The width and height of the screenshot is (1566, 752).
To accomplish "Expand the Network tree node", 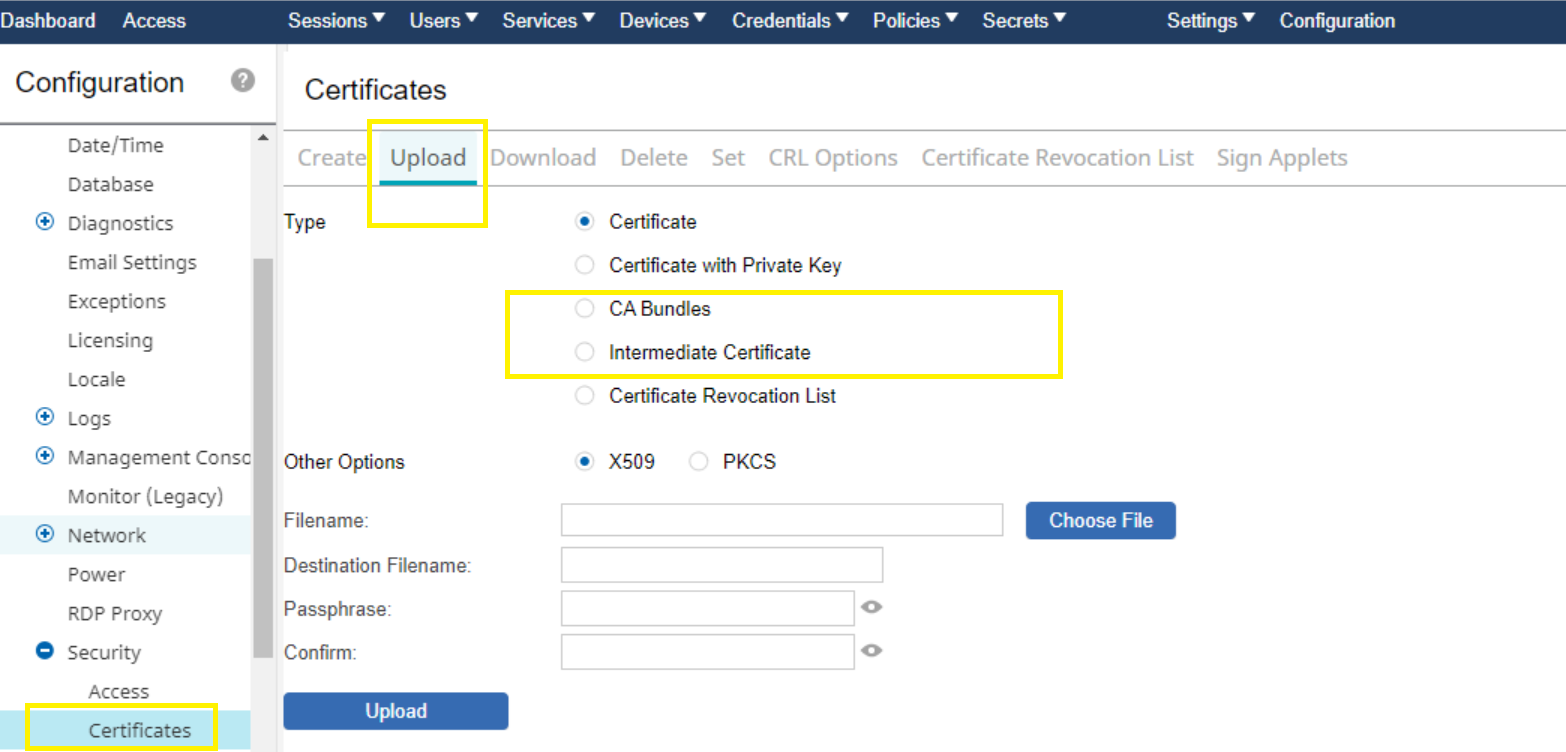I will click(x=45, y=535).
